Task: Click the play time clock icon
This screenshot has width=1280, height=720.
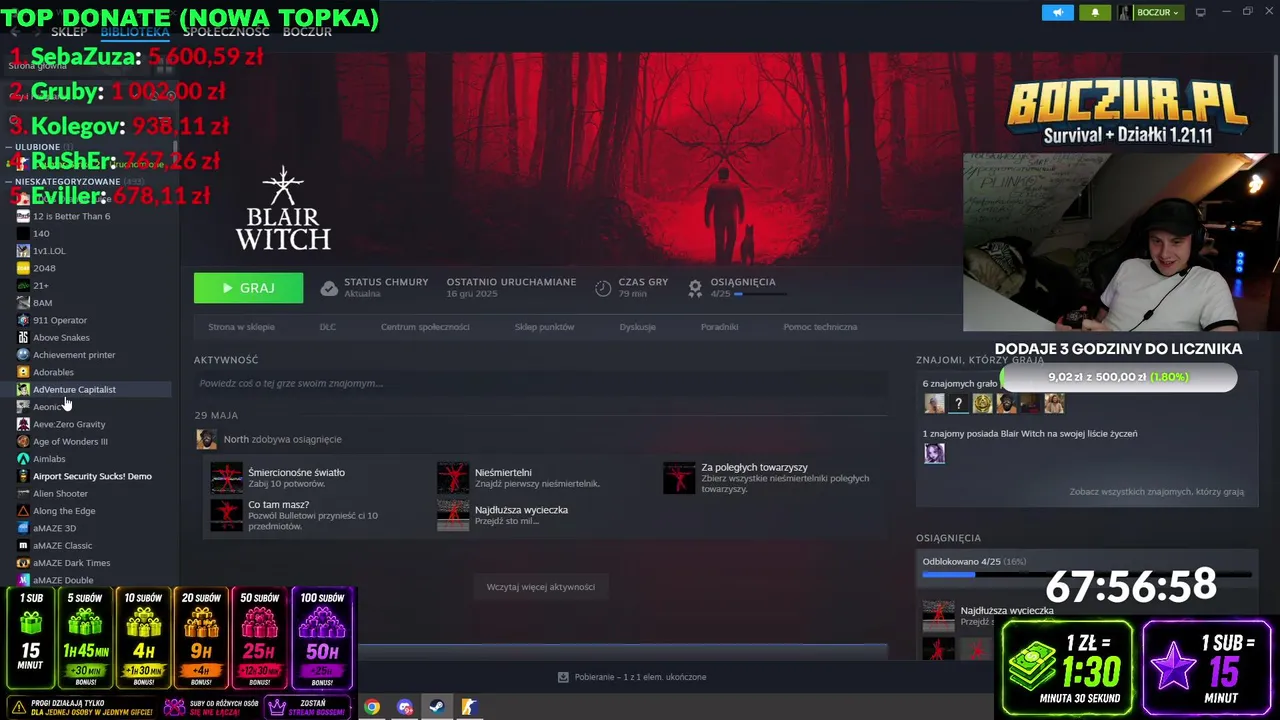Action: 603,288
